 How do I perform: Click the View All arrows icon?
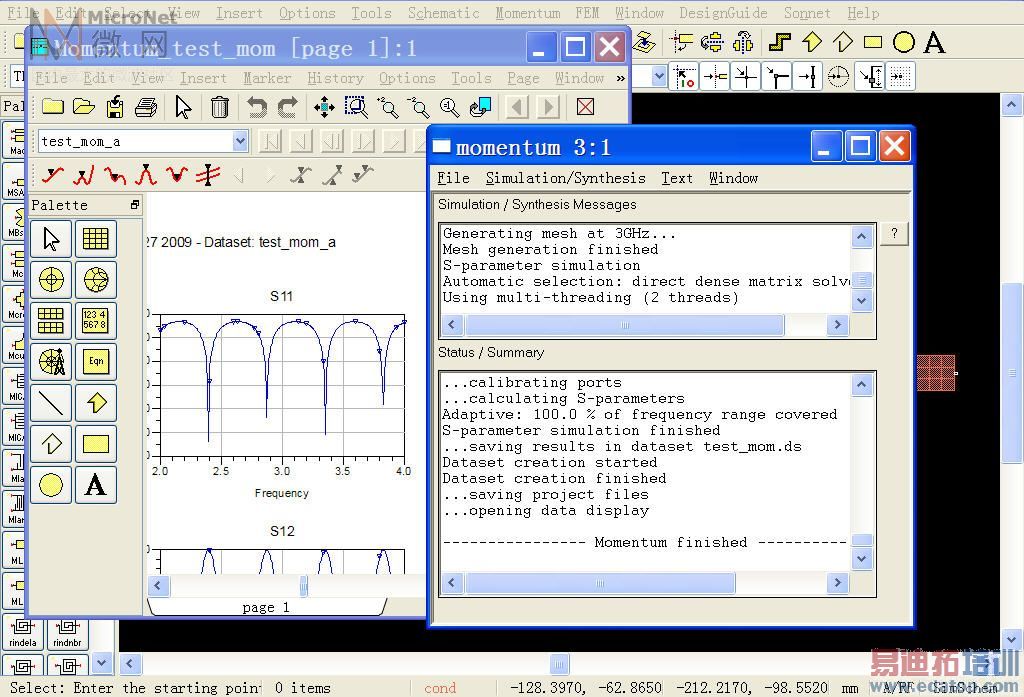pos(324,107)
